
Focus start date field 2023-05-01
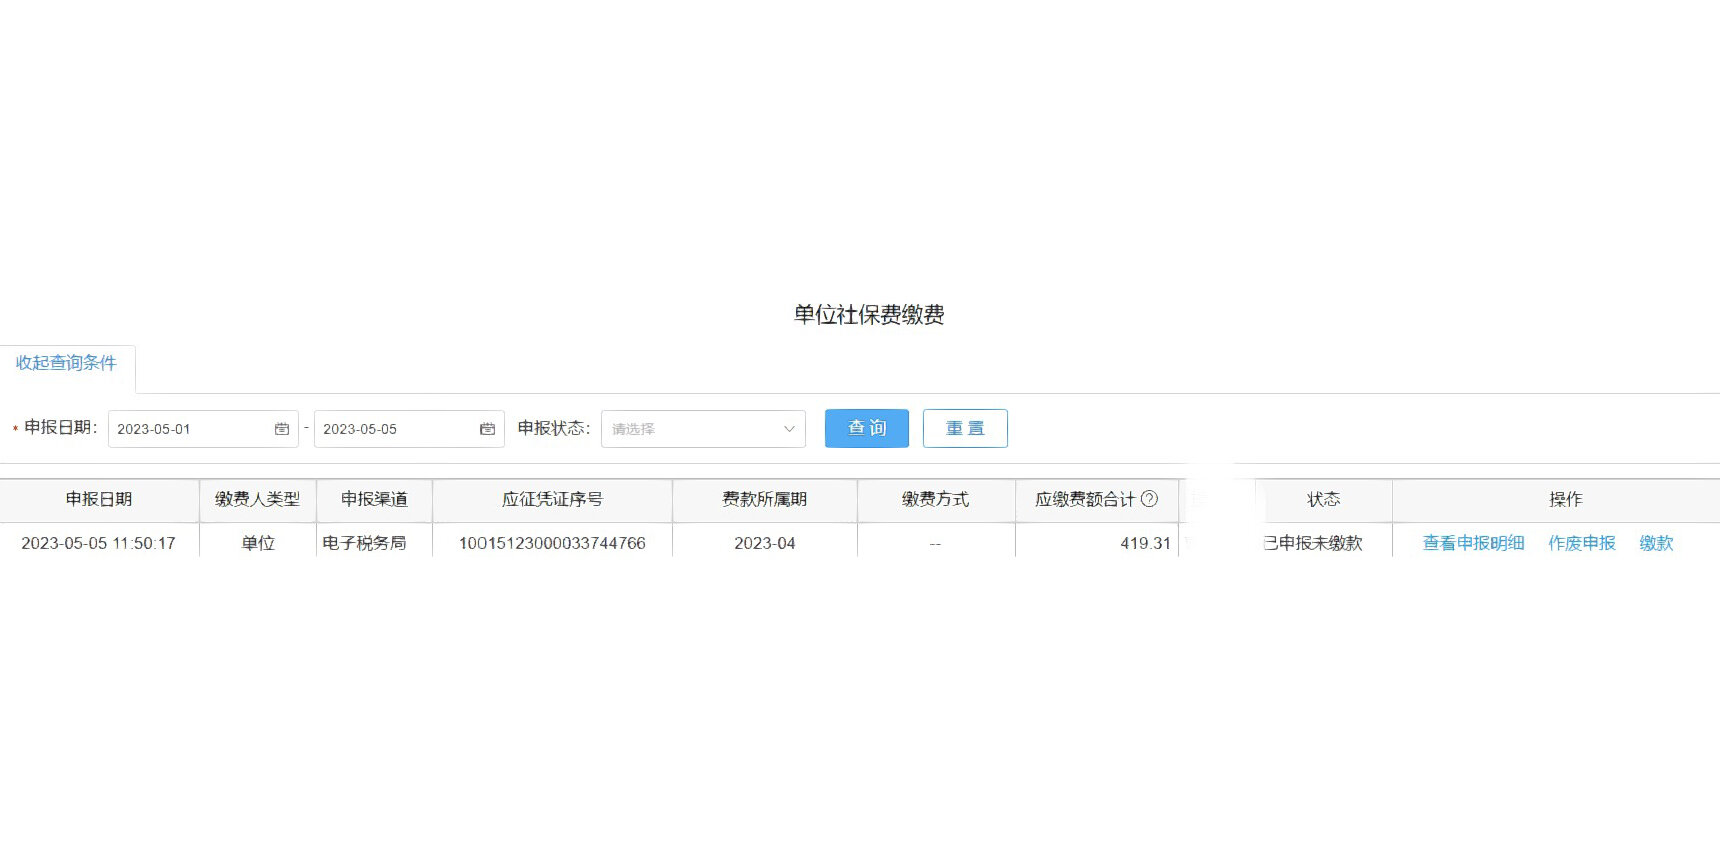click(203, 429)
